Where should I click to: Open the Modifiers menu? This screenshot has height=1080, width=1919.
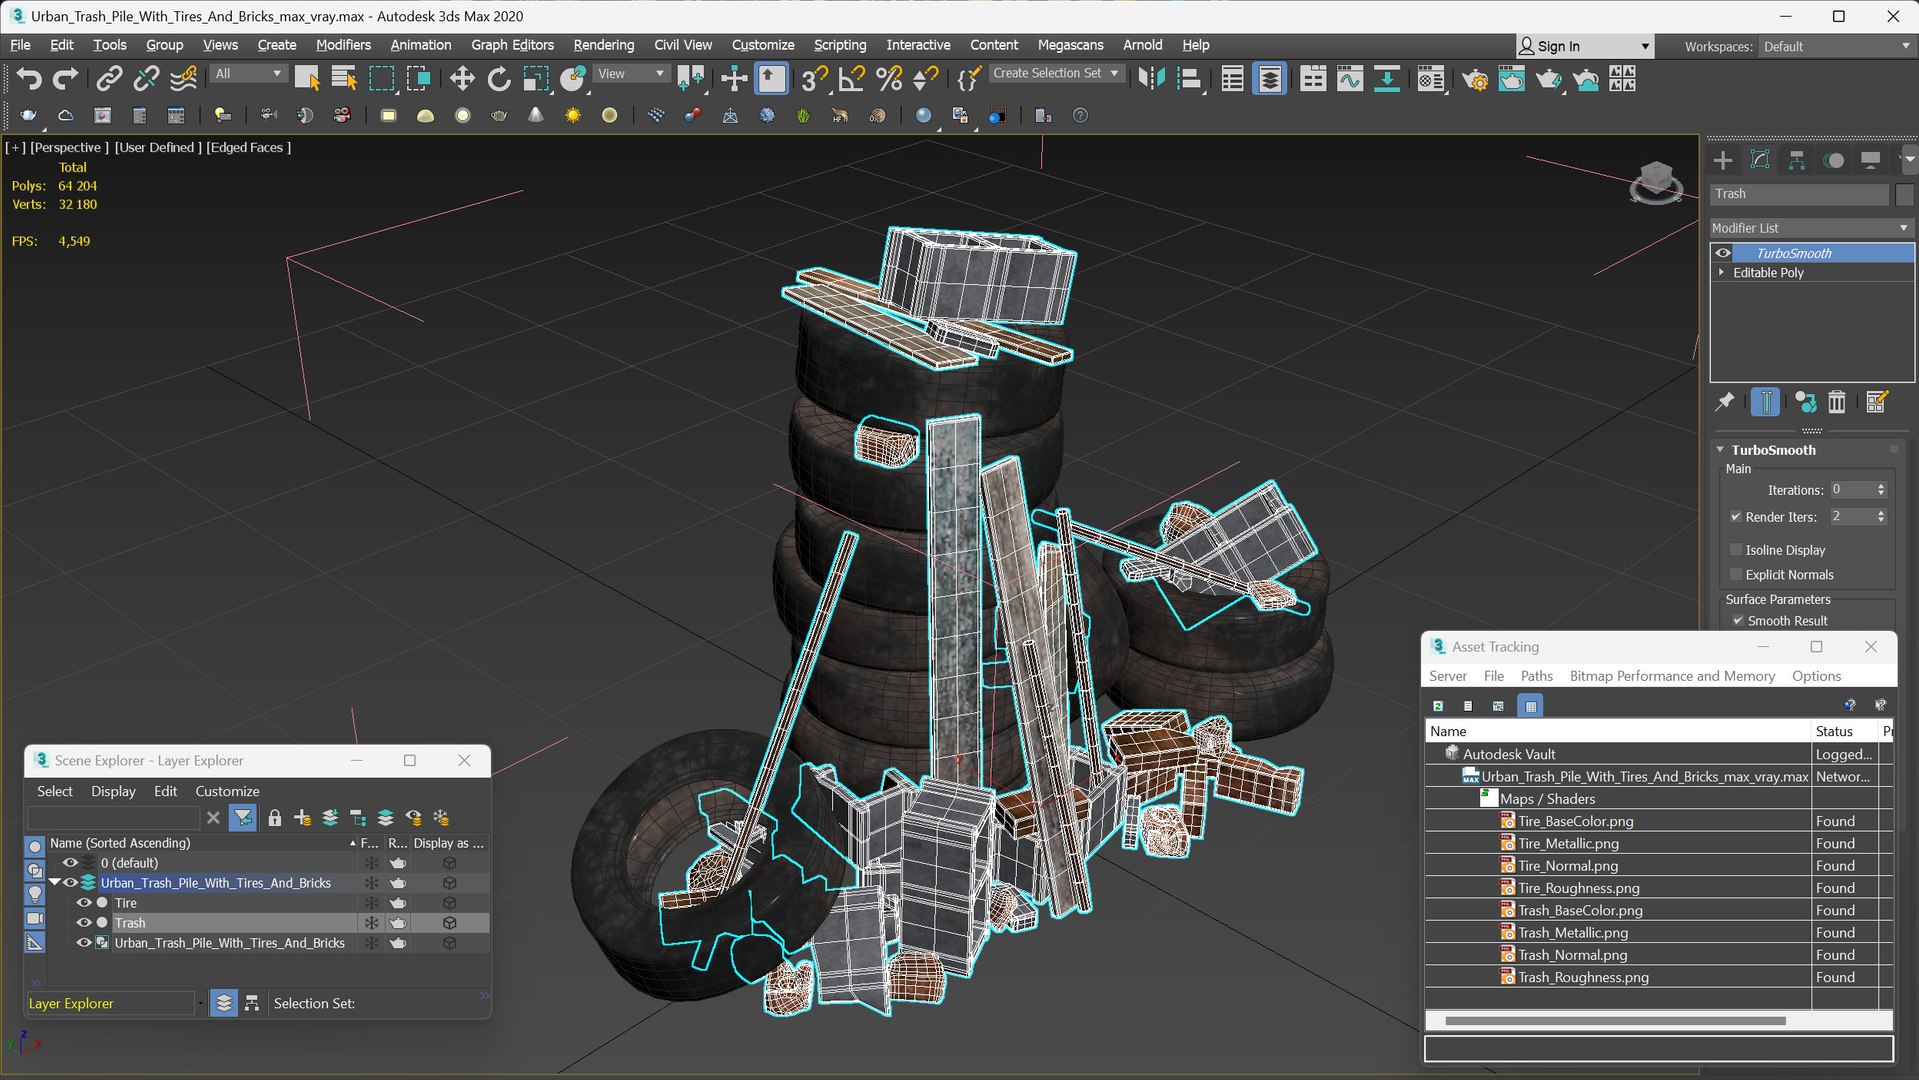(x=343, y=45)
